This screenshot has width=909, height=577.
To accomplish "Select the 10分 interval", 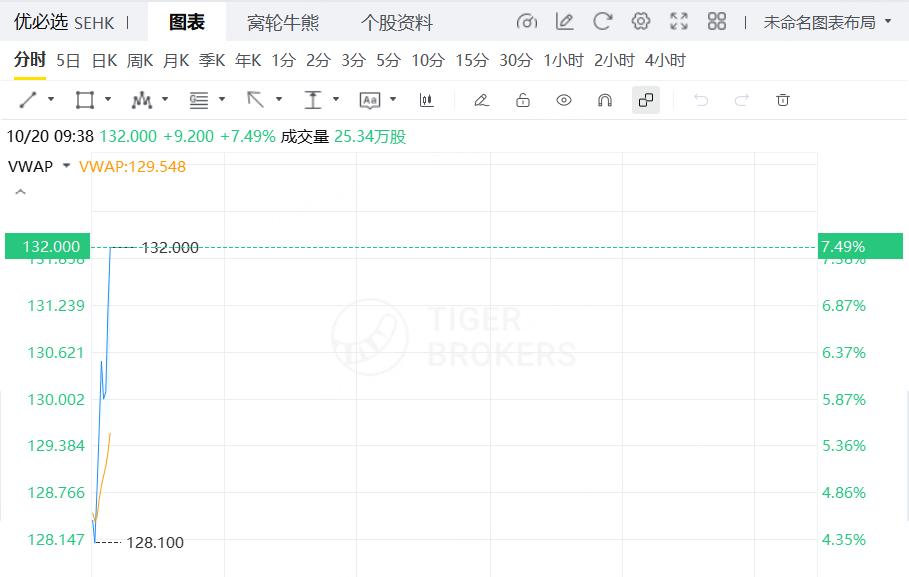I will coord(428,60).
